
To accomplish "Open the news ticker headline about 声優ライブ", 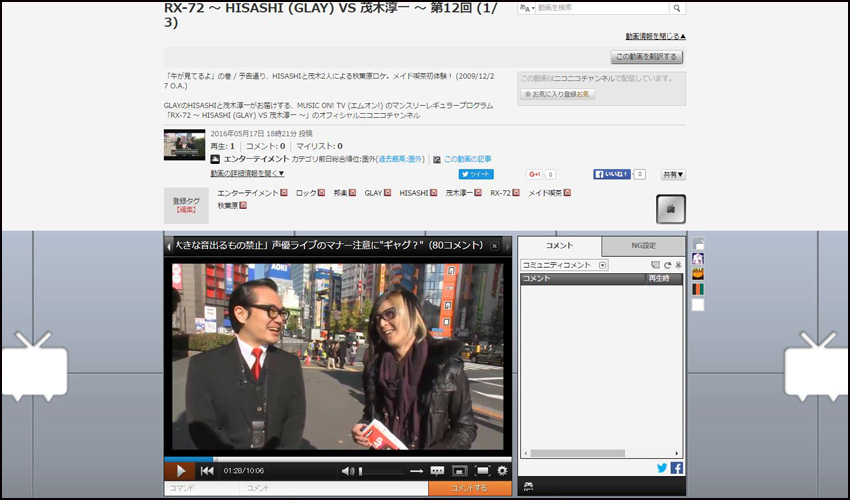I will pos(329,246).
